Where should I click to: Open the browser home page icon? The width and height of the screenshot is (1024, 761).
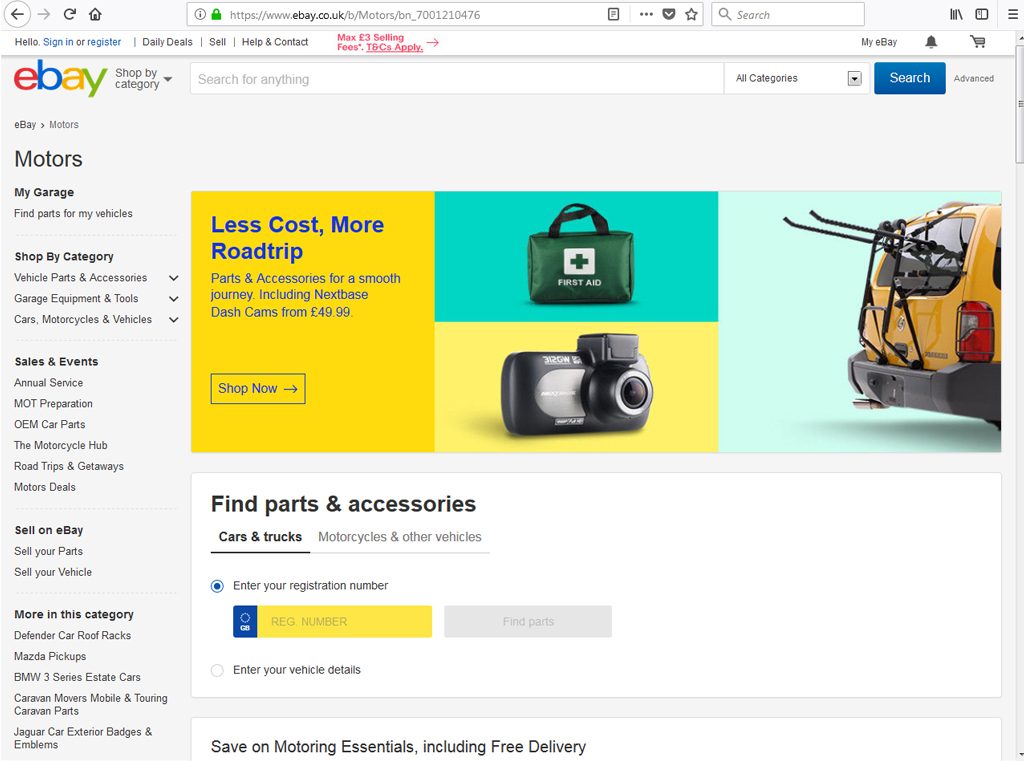coord(95,14)
